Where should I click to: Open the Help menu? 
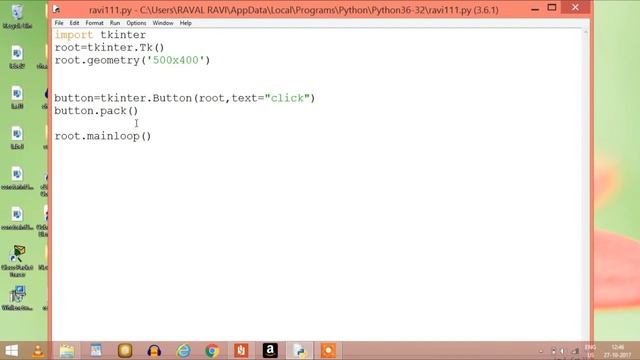(x=185, y=23)
